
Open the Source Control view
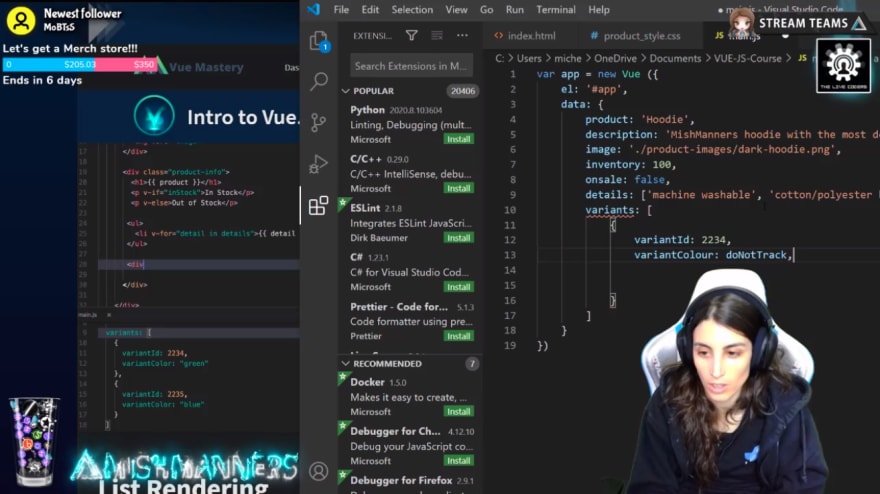pos(318,122)
